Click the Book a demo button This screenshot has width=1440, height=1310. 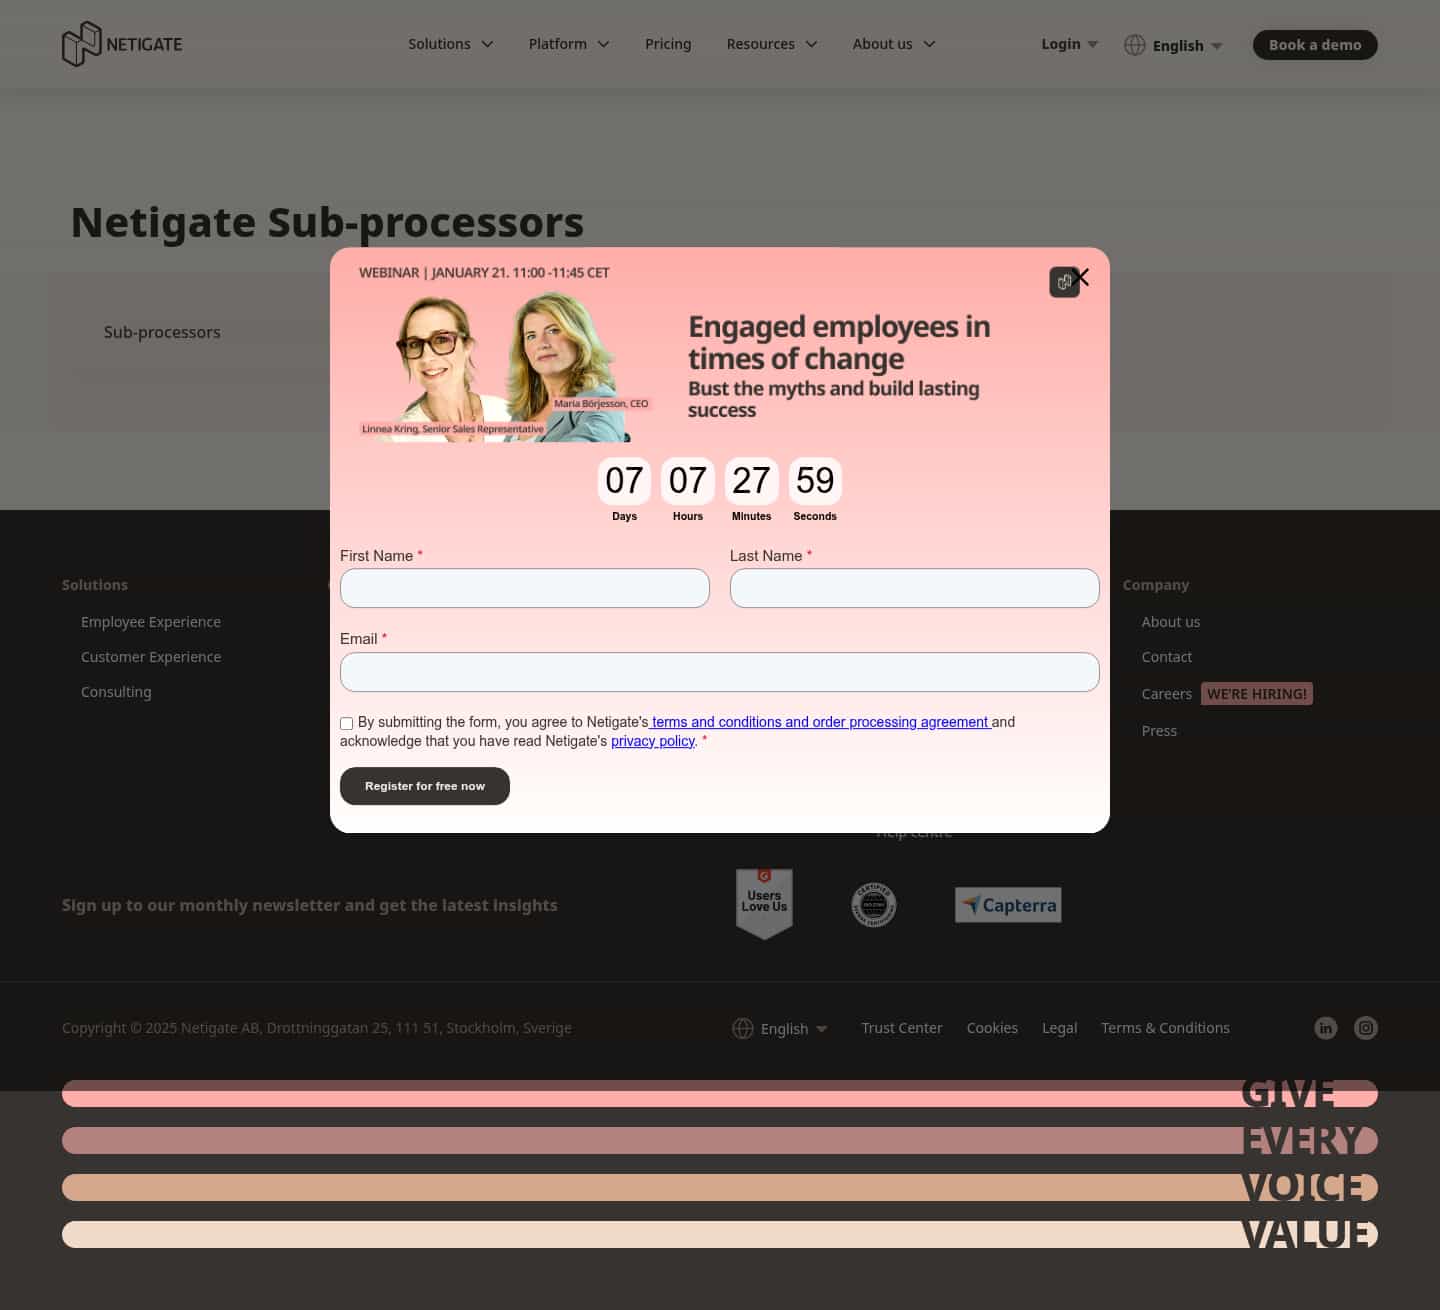click(x=1314, y=44)
